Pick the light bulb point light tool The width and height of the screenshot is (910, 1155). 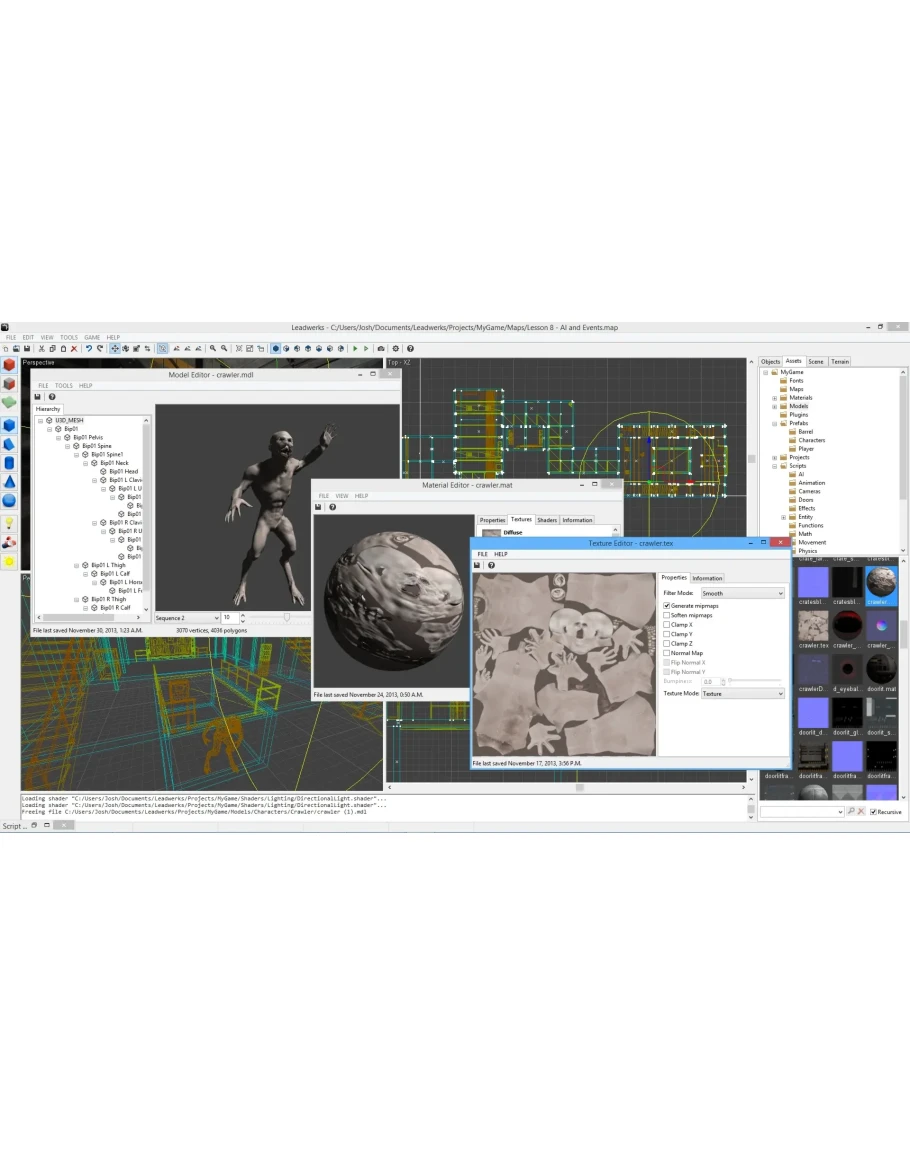9,523
